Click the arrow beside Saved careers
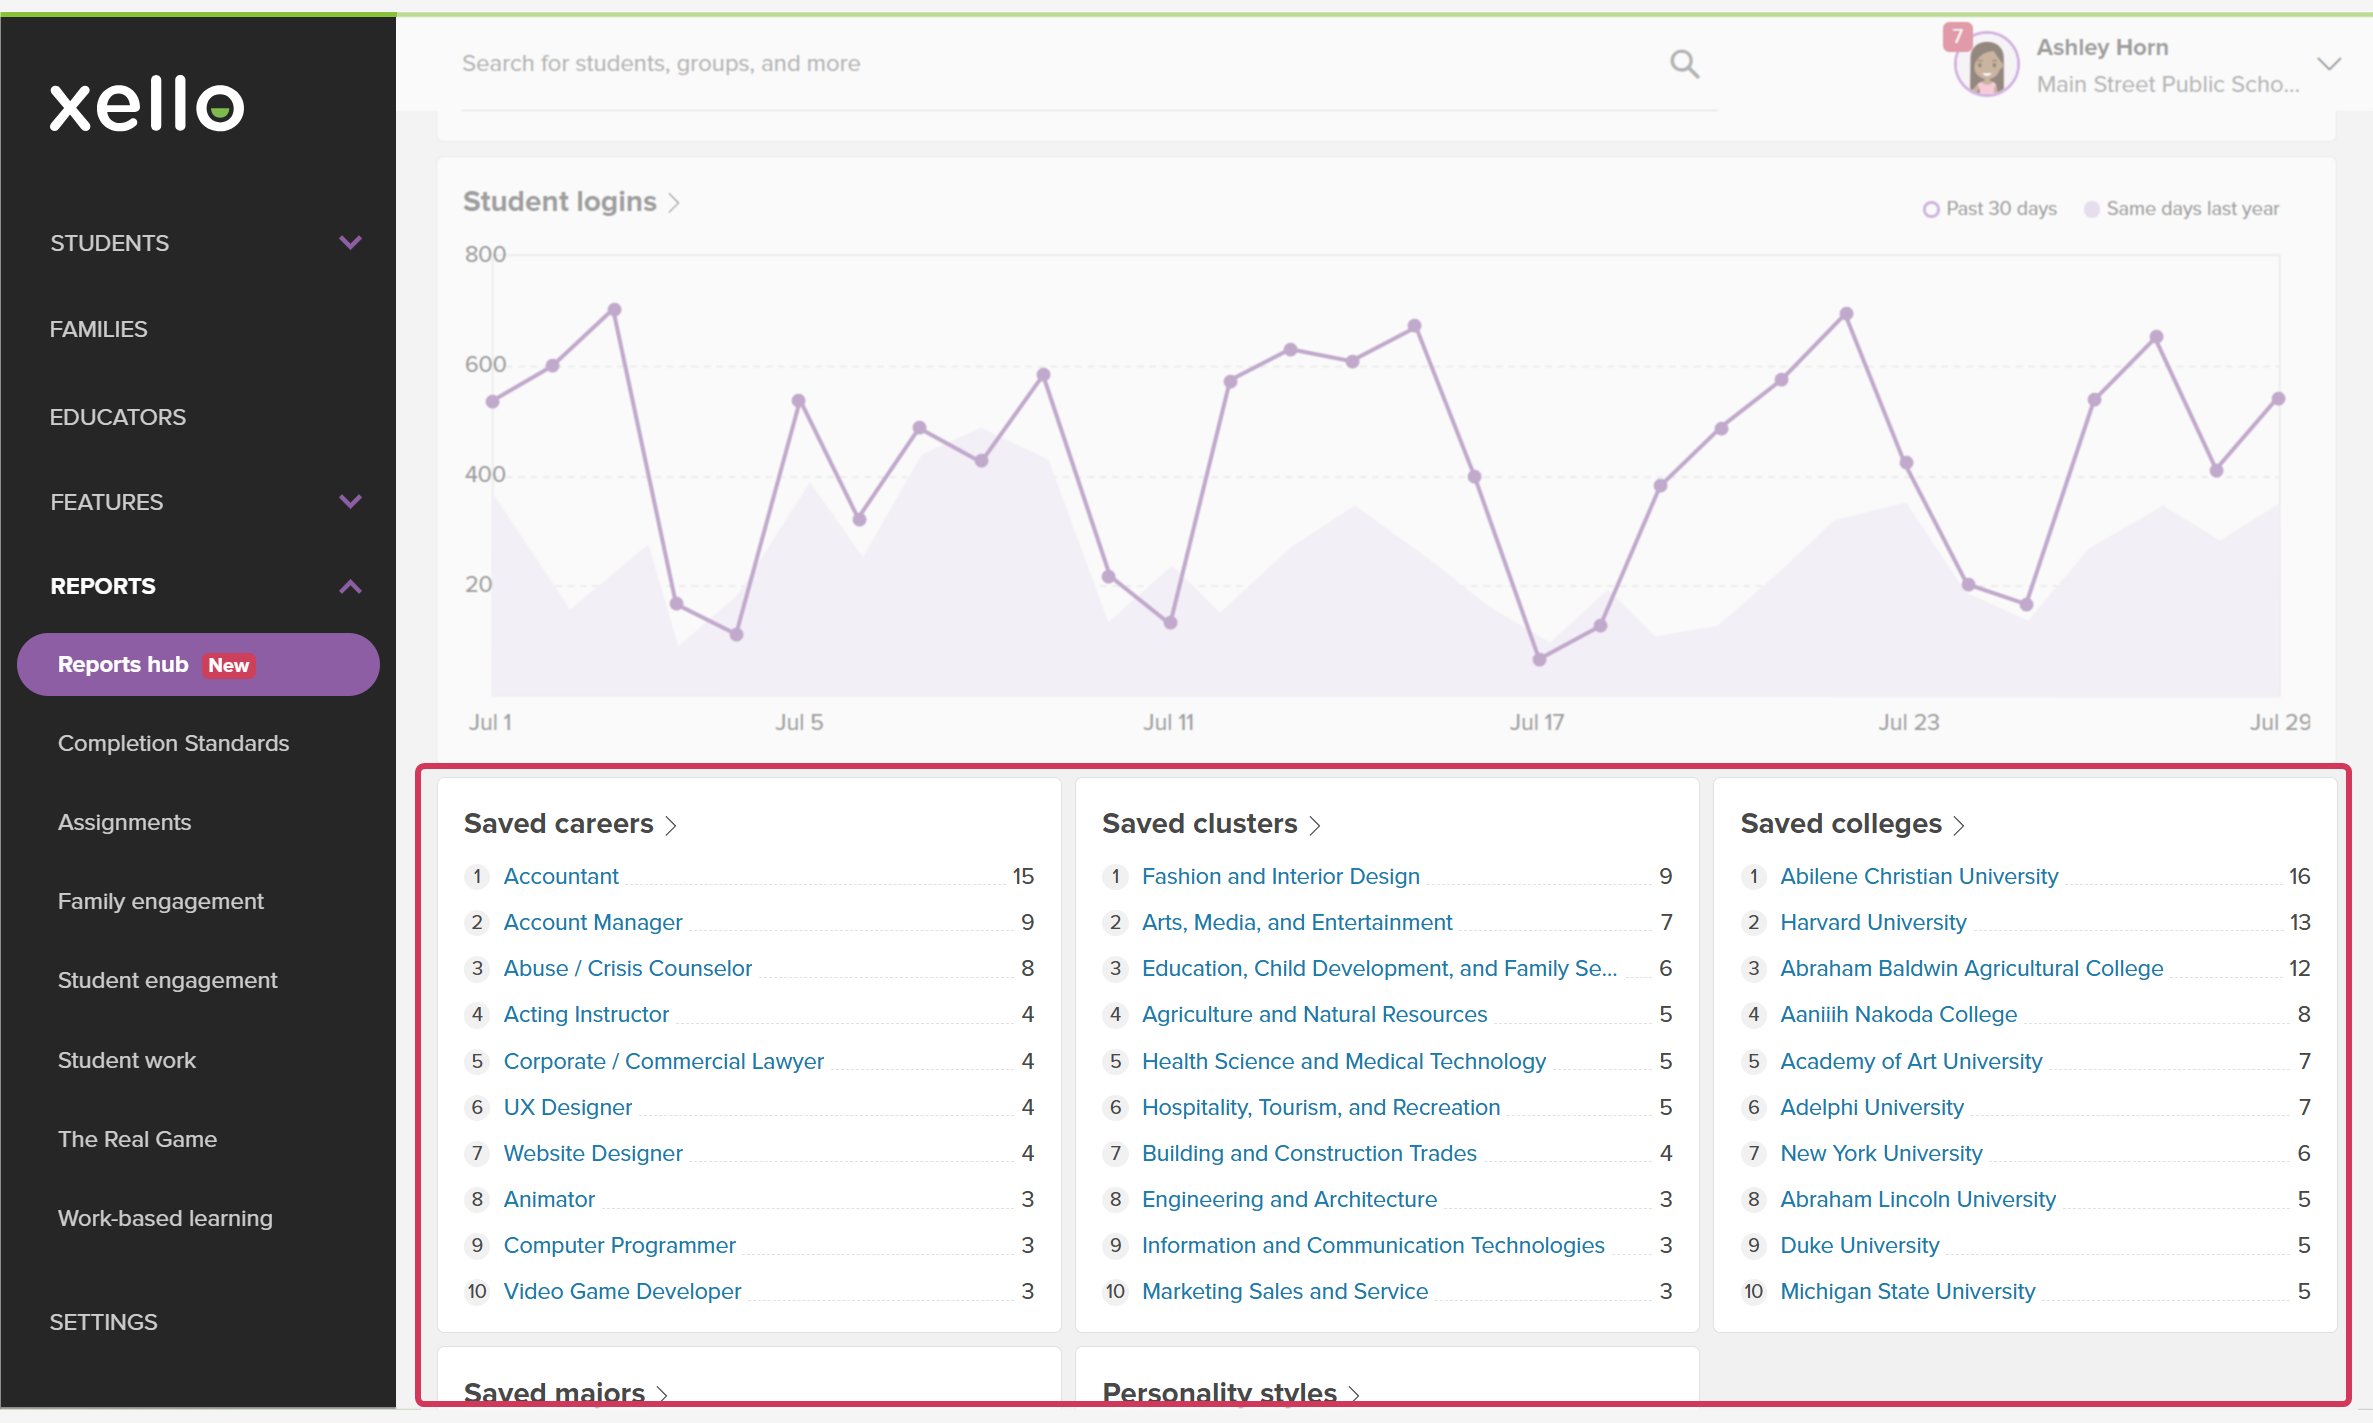Screen dimensions: 2373x1423 pos(671,825)
